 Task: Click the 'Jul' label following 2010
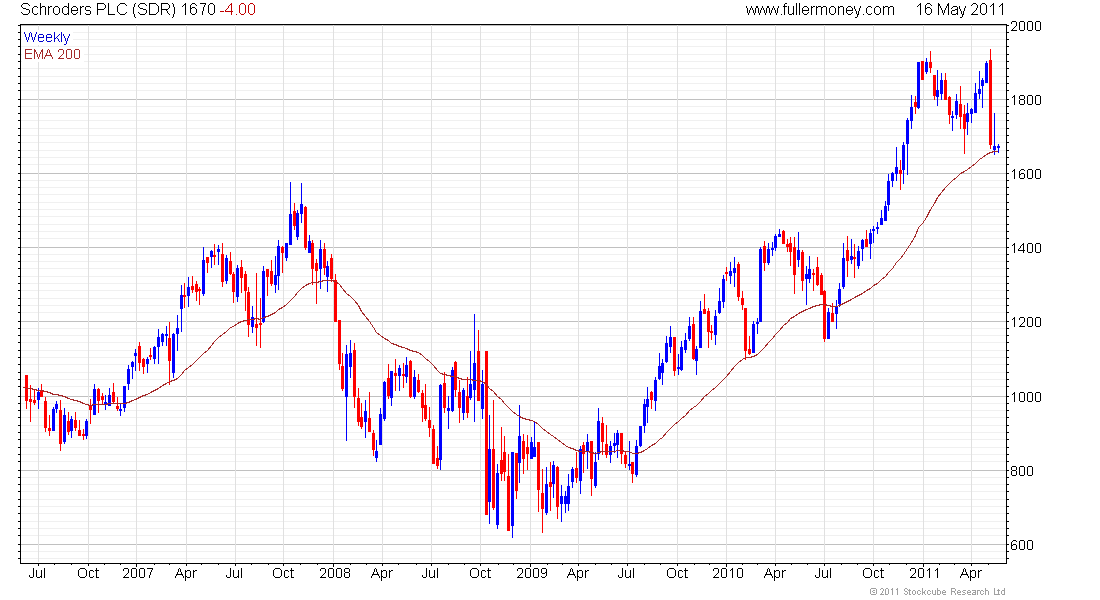coord(823,573)
